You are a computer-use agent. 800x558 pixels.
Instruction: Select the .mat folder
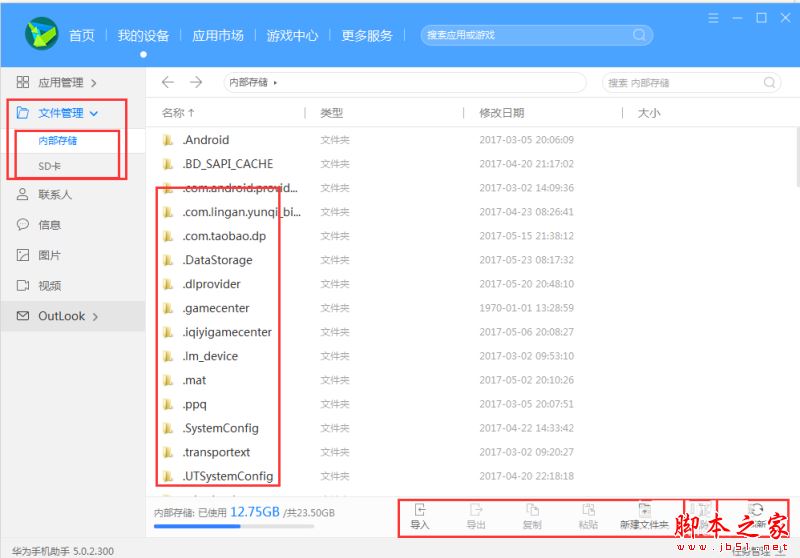click(x=194, y=380)
